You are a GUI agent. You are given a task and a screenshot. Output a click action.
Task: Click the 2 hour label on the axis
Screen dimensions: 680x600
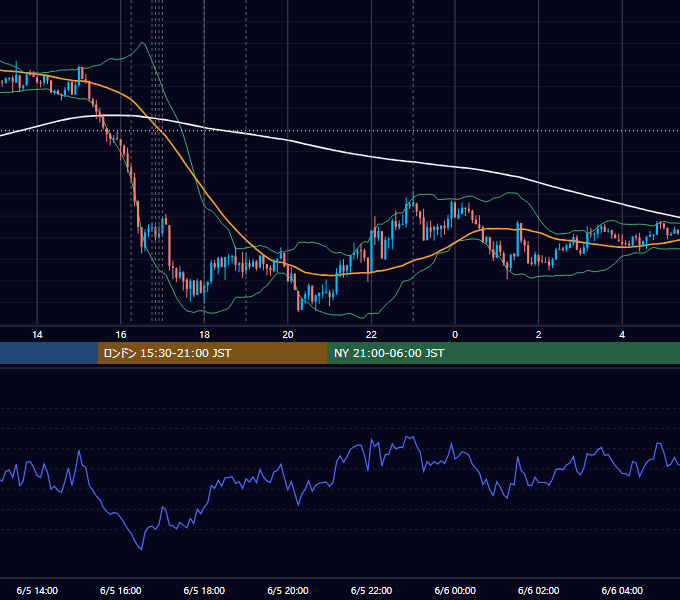[x=539, y=335]
